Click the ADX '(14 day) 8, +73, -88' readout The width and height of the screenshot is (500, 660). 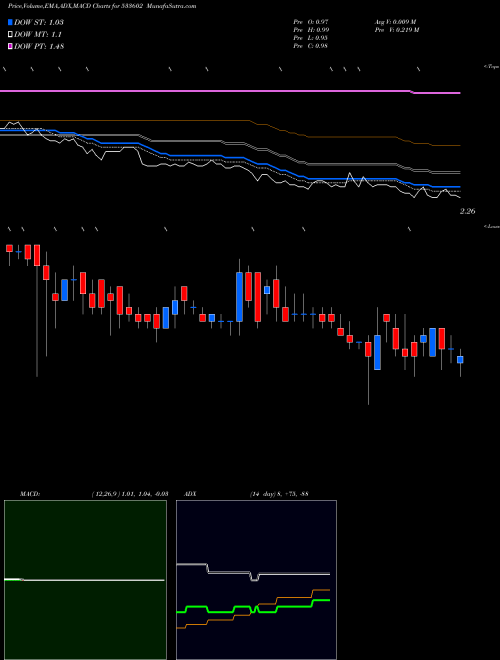click(279, 494)
